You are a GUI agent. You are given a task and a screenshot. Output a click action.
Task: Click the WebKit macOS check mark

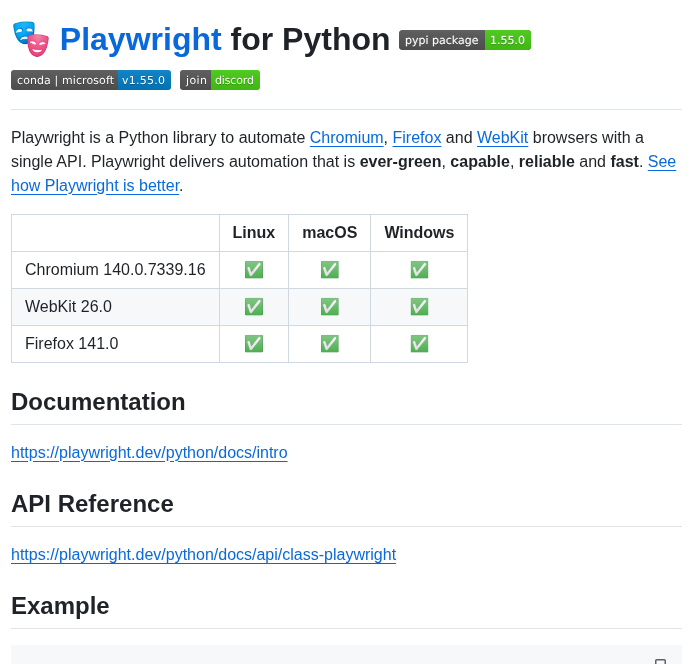coord(330,307)
